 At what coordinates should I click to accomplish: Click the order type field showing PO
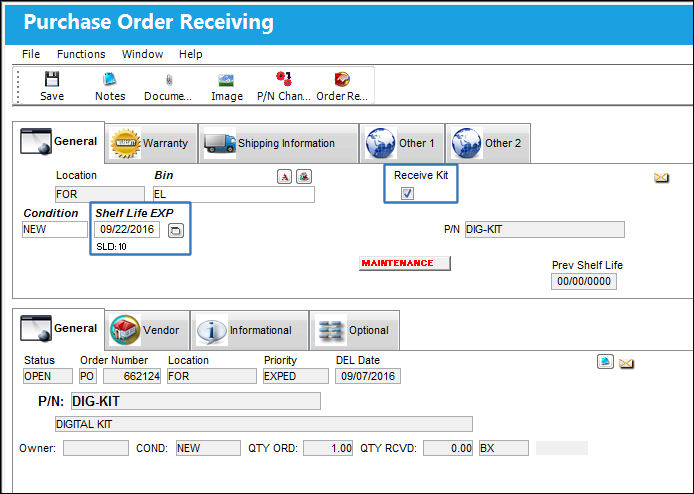click(x=87, y=376)
